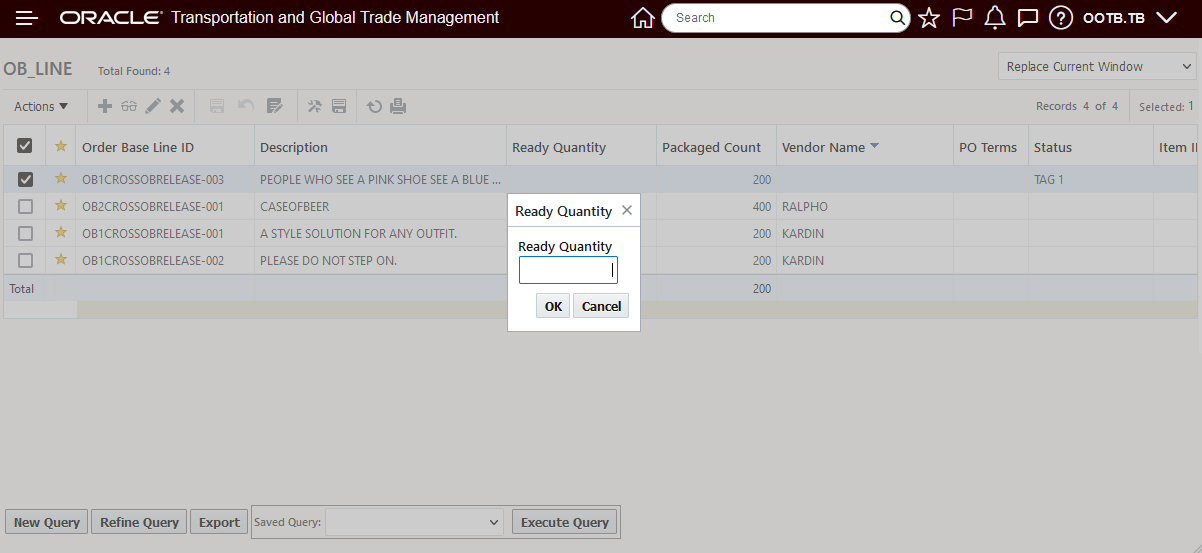This screenshot has height=553, width=1202.
Task: Add new record with plus icon
Action: coord(104,106)
